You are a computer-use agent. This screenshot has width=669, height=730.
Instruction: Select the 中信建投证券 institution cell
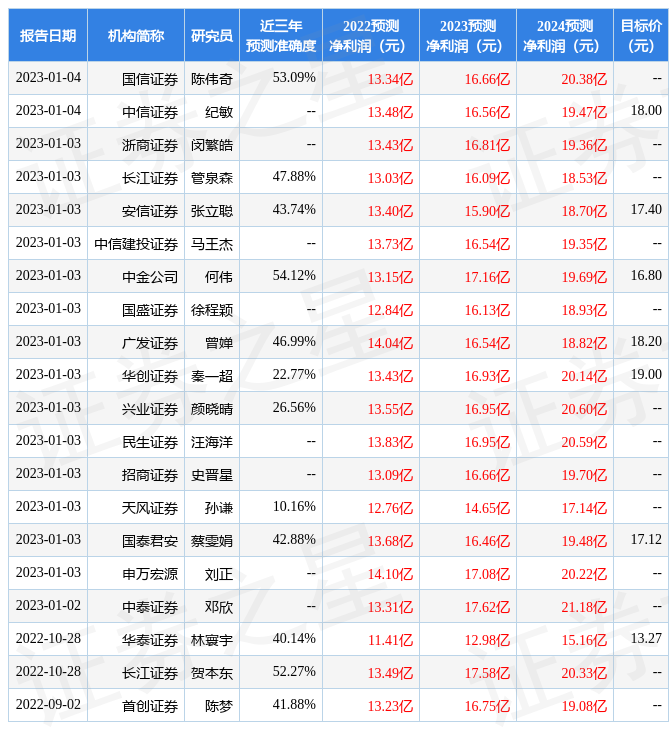coord(136,244)
